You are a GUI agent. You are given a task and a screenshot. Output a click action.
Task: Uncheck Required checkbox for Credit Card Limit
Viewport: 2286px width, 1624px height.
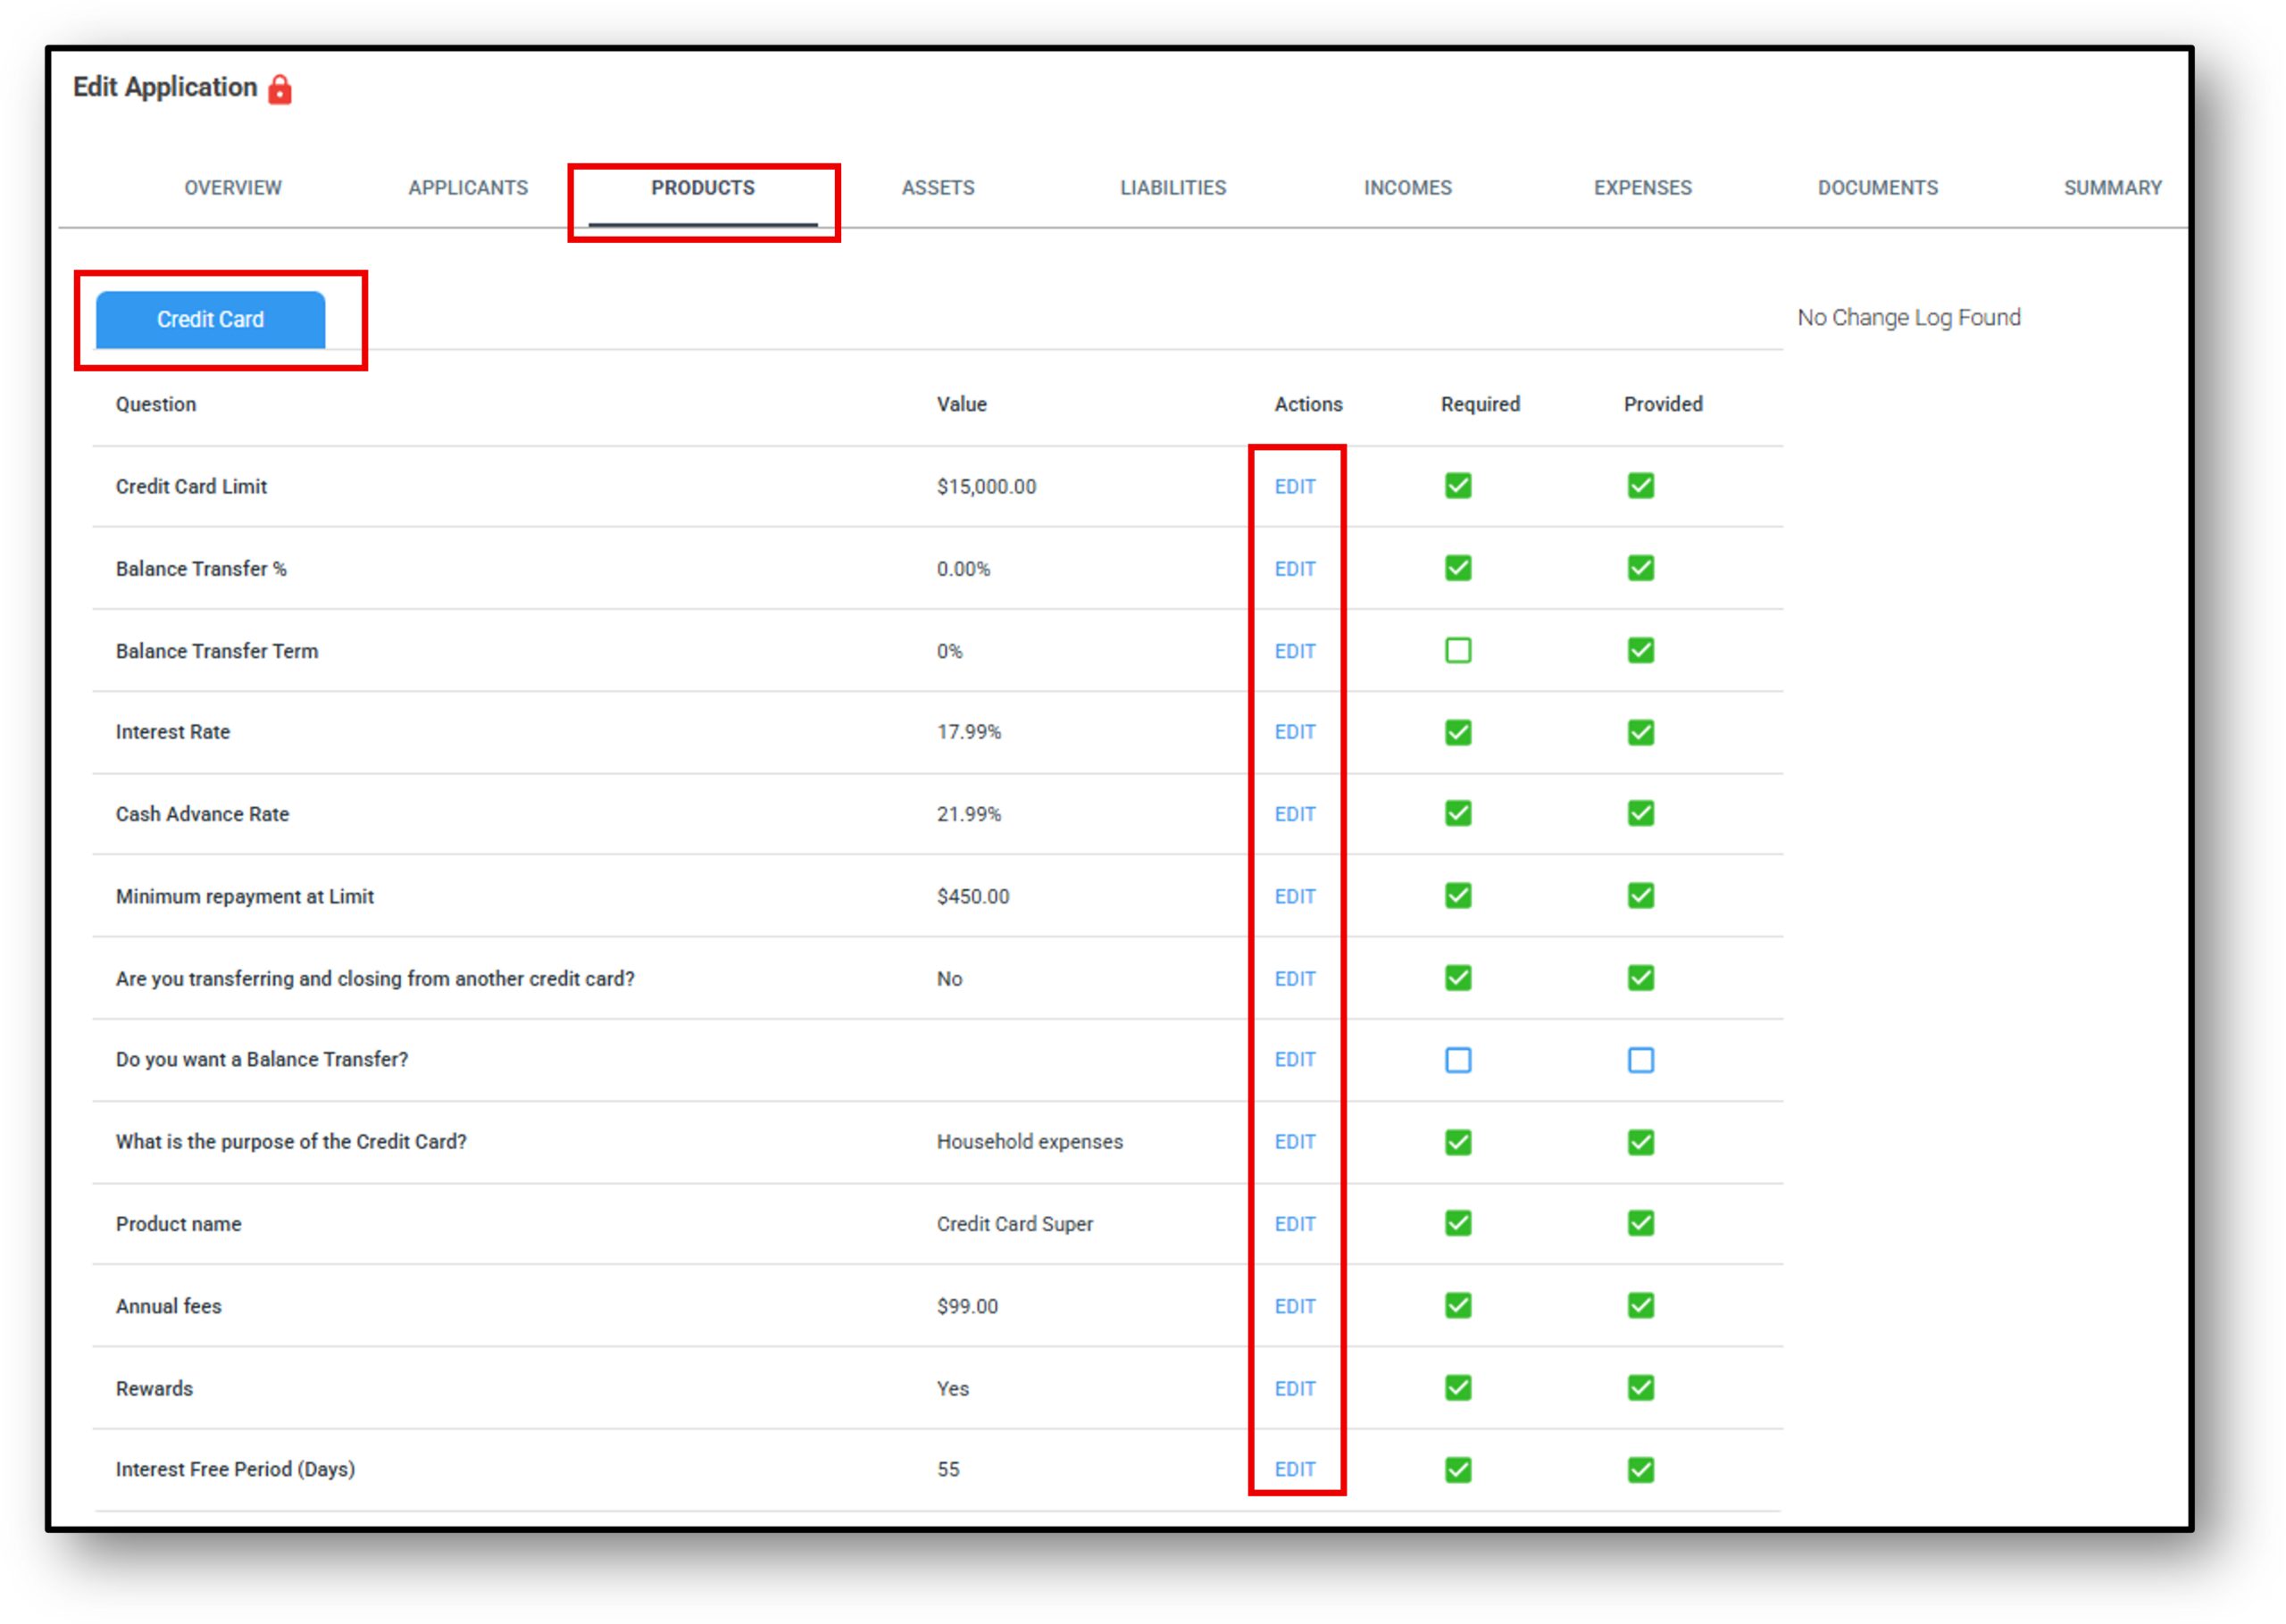point(1457,486)
